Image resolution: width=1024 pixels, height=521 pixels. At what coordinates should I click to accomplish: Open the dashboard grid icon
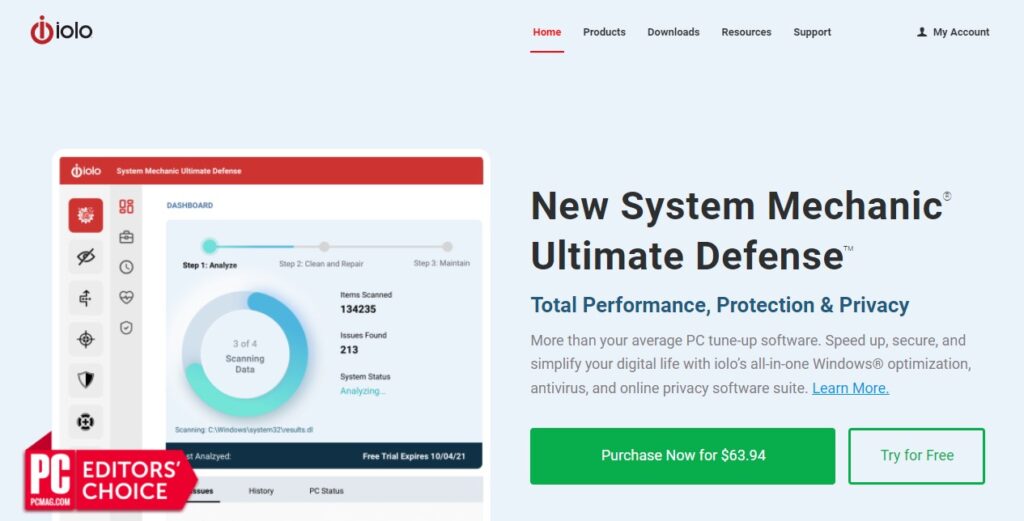pyautogui.click(x=126, y=207)
